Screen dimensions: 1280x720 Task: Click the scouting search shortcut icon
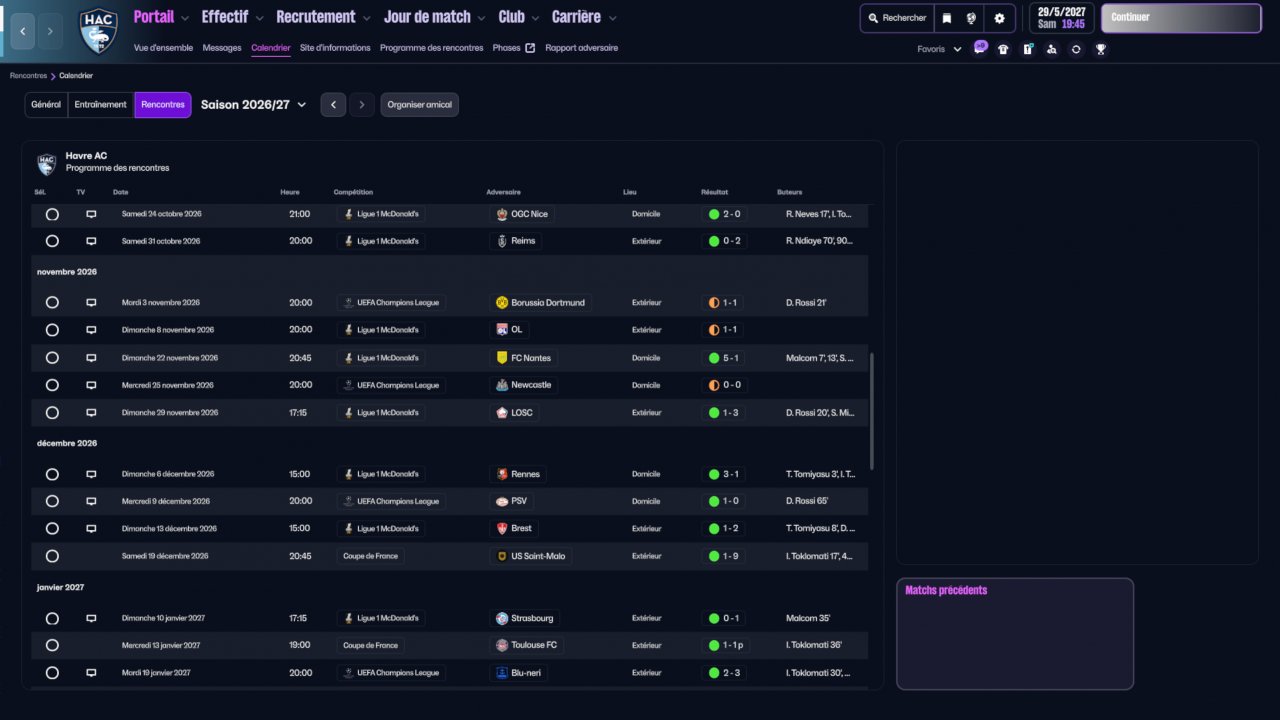coord(1052,49)
